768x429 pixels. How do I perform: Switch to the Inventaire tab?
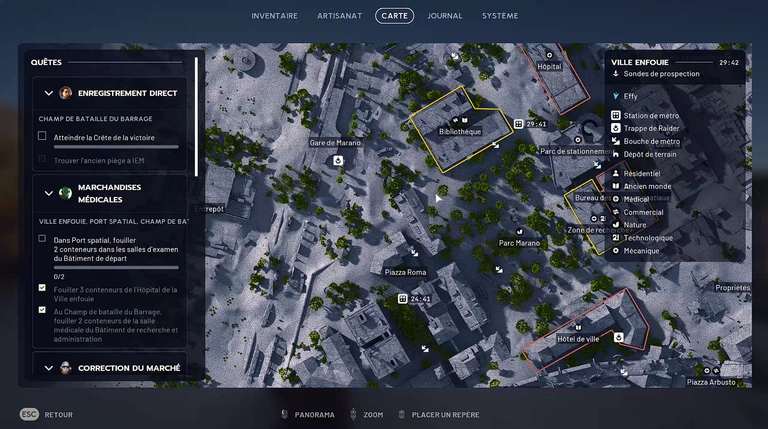pyautogui.click(x=274, y=16)
